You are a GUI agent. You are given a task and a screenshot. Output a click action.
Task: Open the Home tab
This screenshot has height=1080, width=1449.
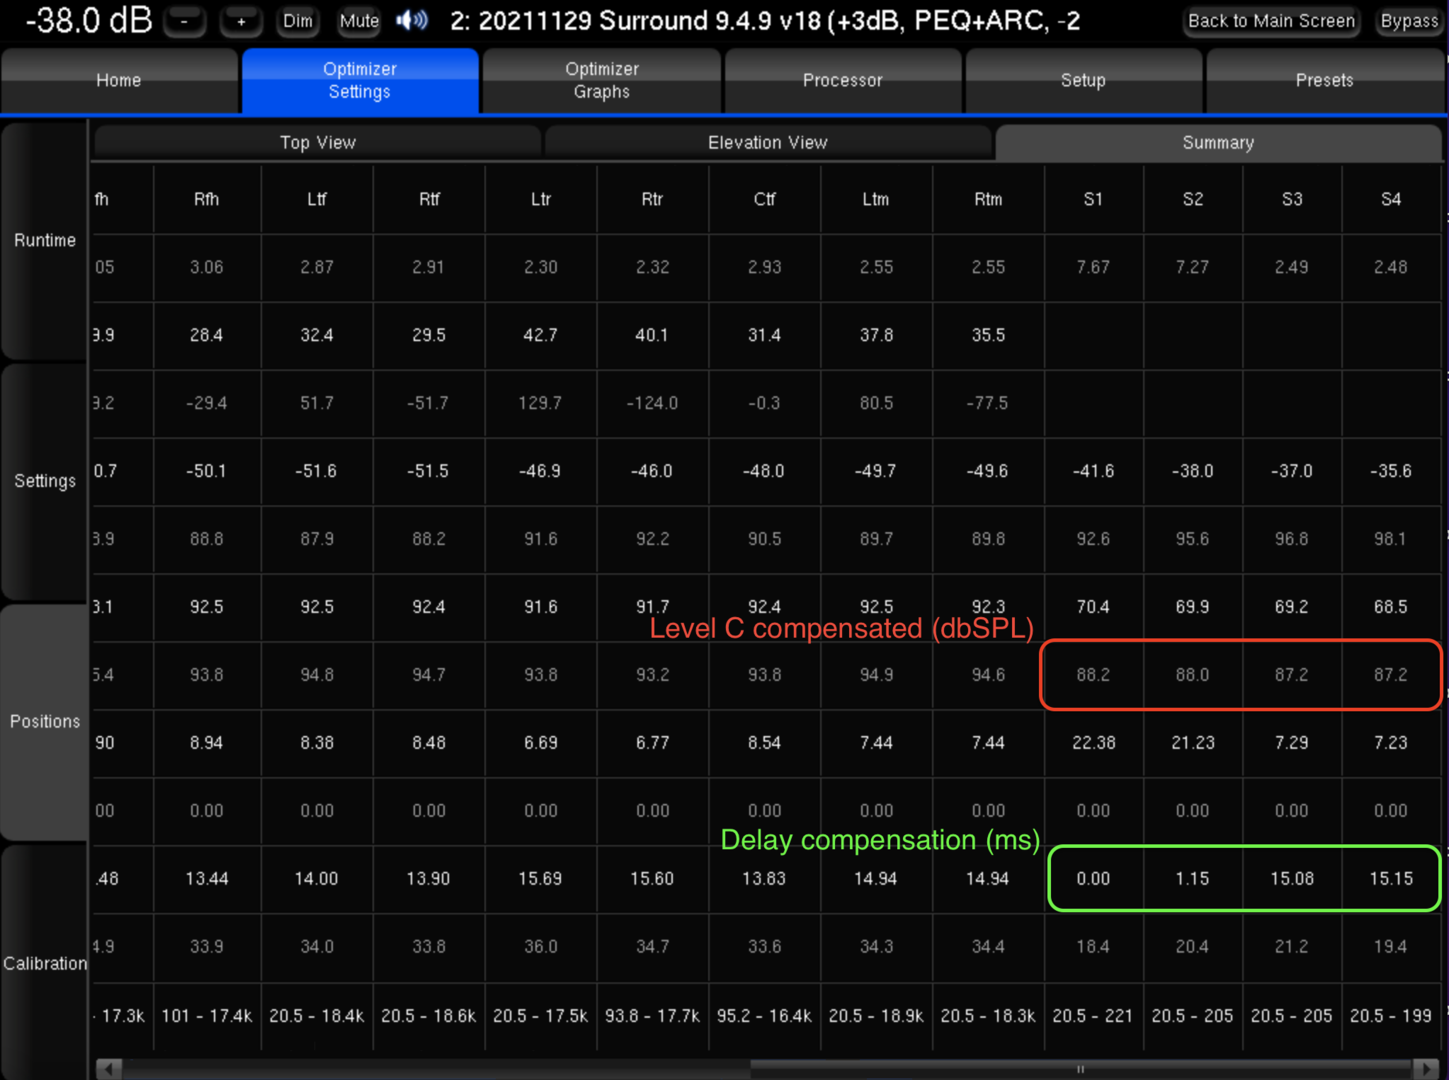[119, 80]
